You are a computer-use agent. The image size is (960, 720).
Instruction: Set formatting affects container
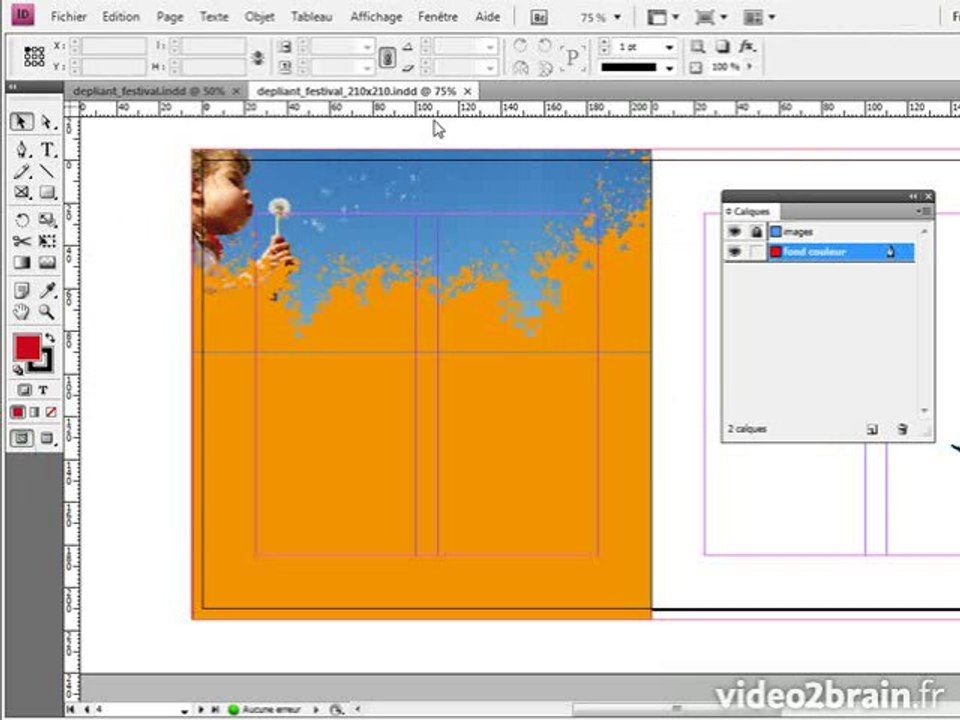pos(24,389)
